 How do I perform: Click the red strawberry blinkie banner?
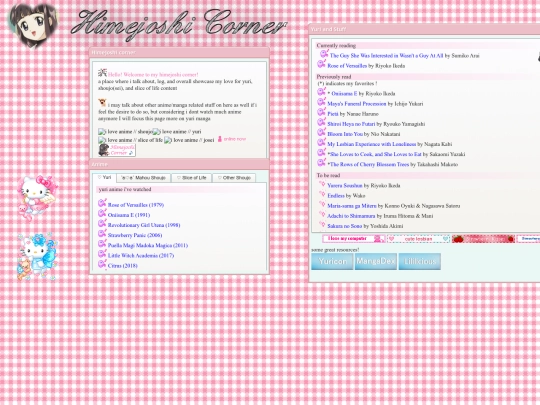(x=483, y=239)
